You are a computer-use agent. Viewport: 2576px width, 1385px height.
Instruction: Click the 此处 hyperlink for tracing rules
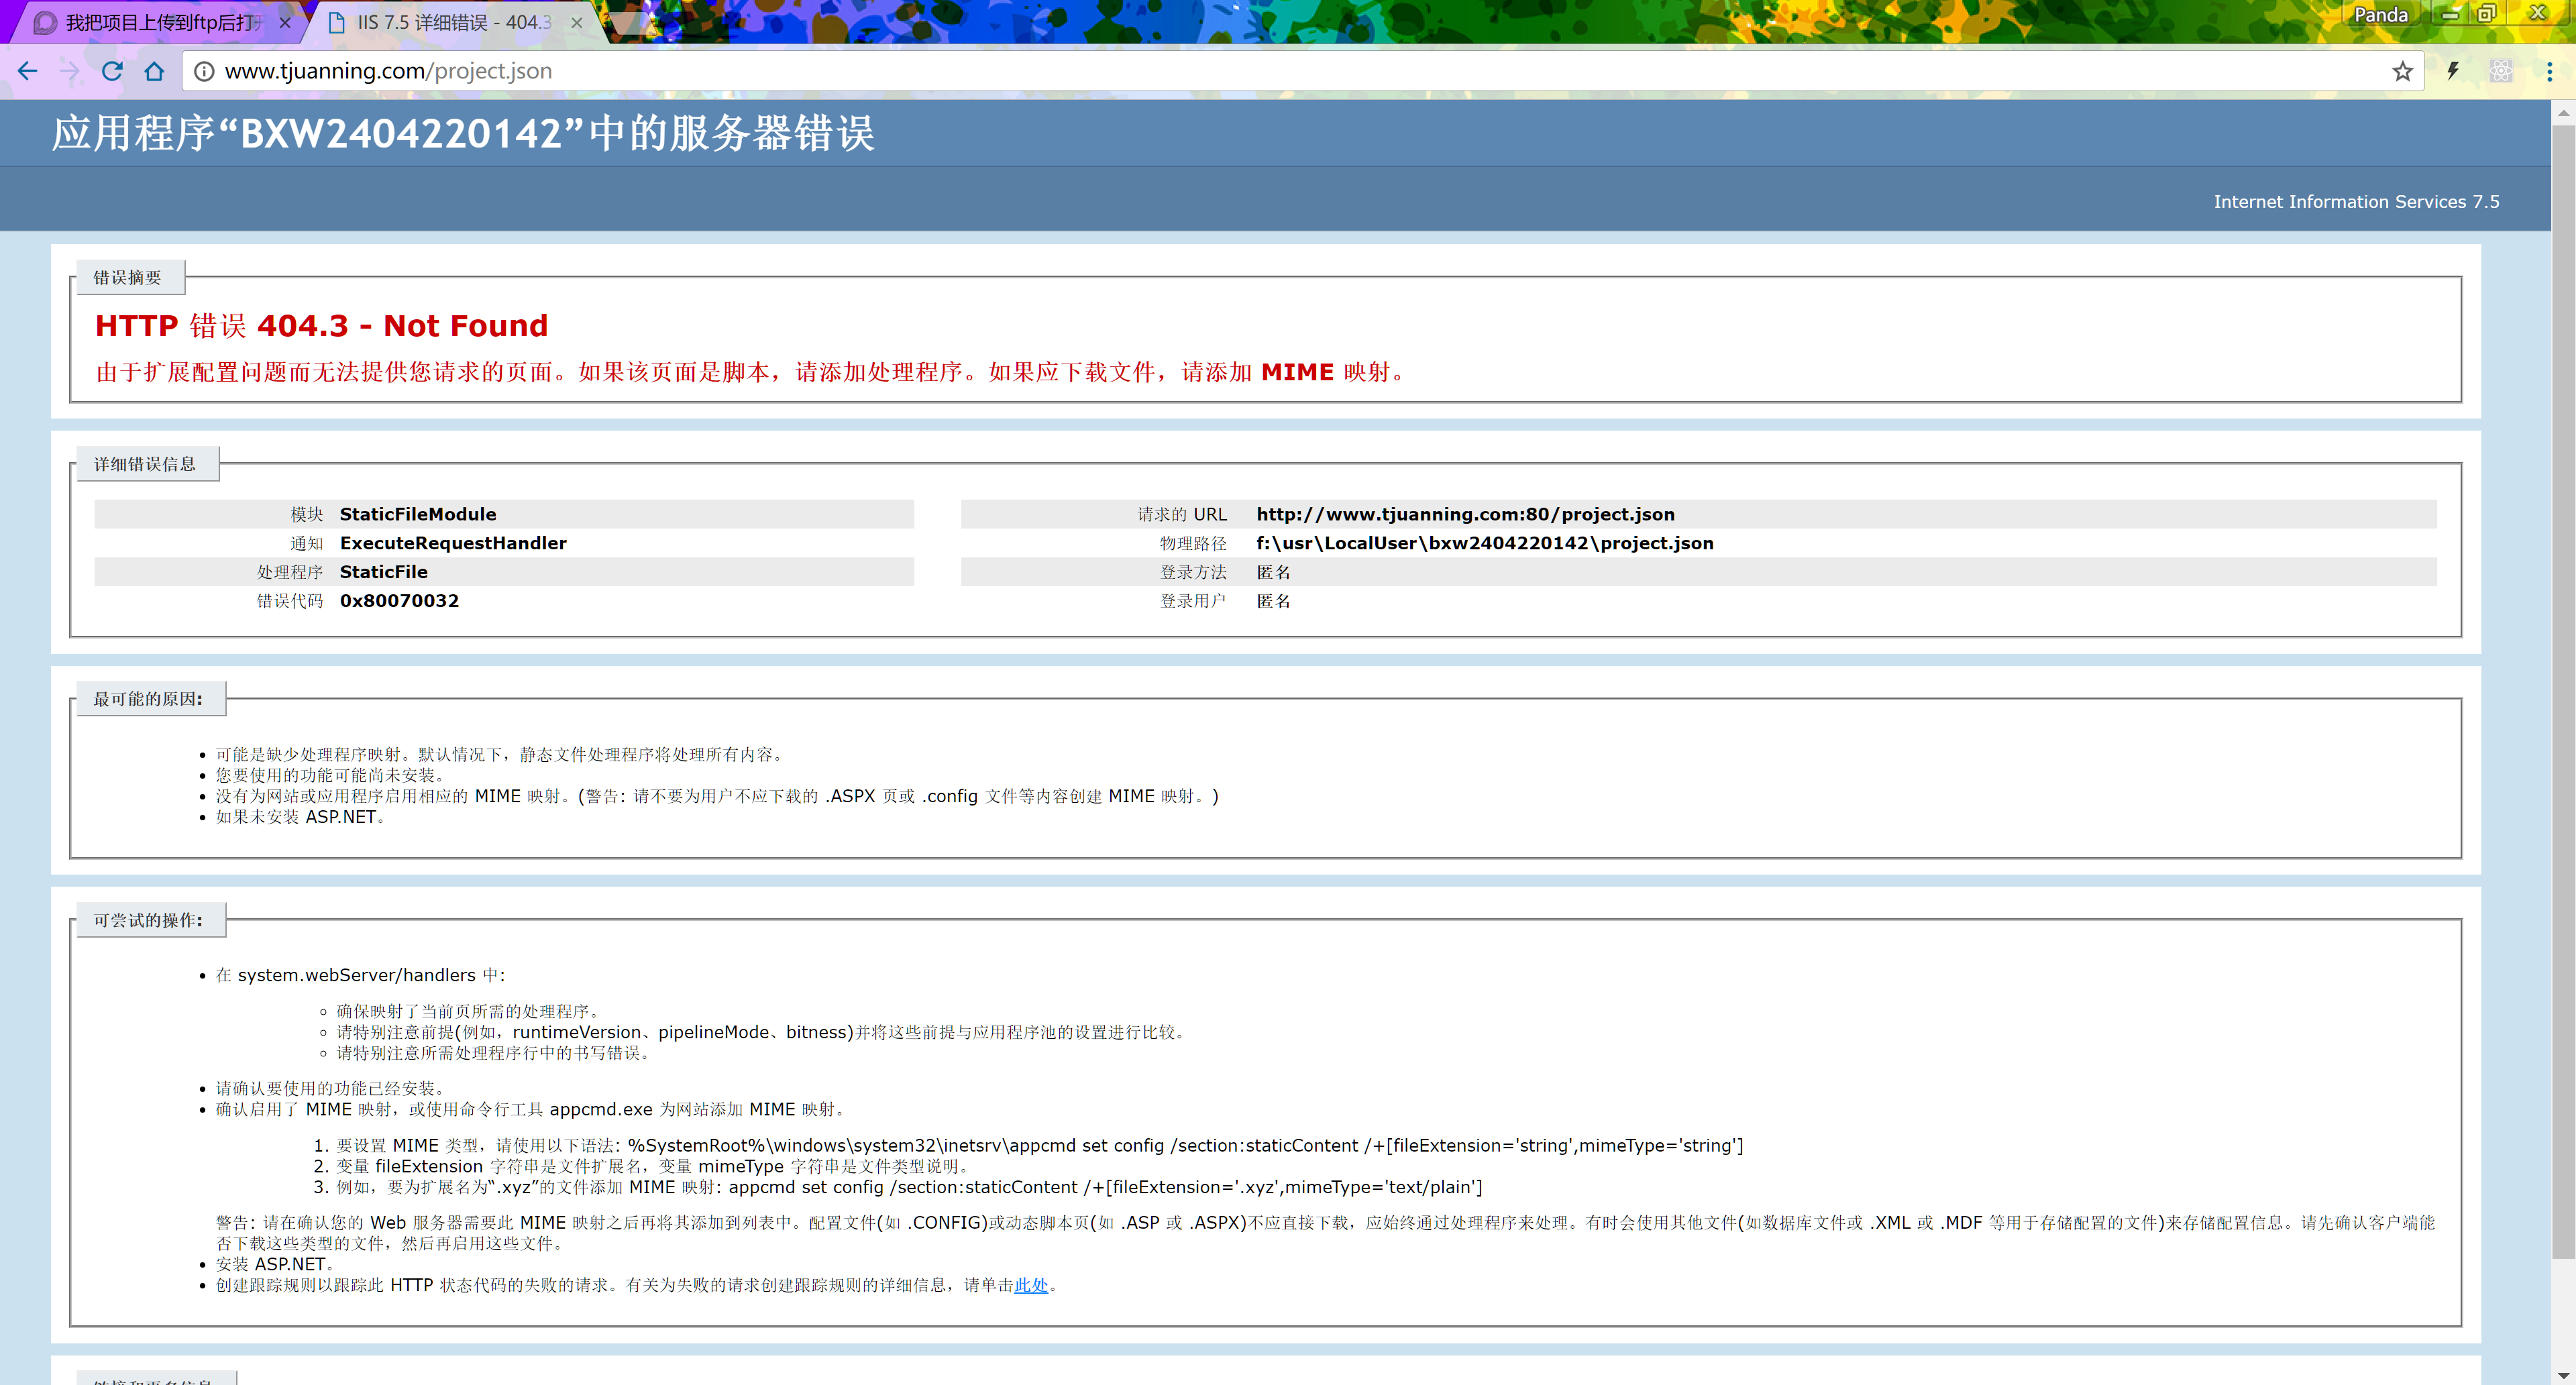click(1030, 1285)
